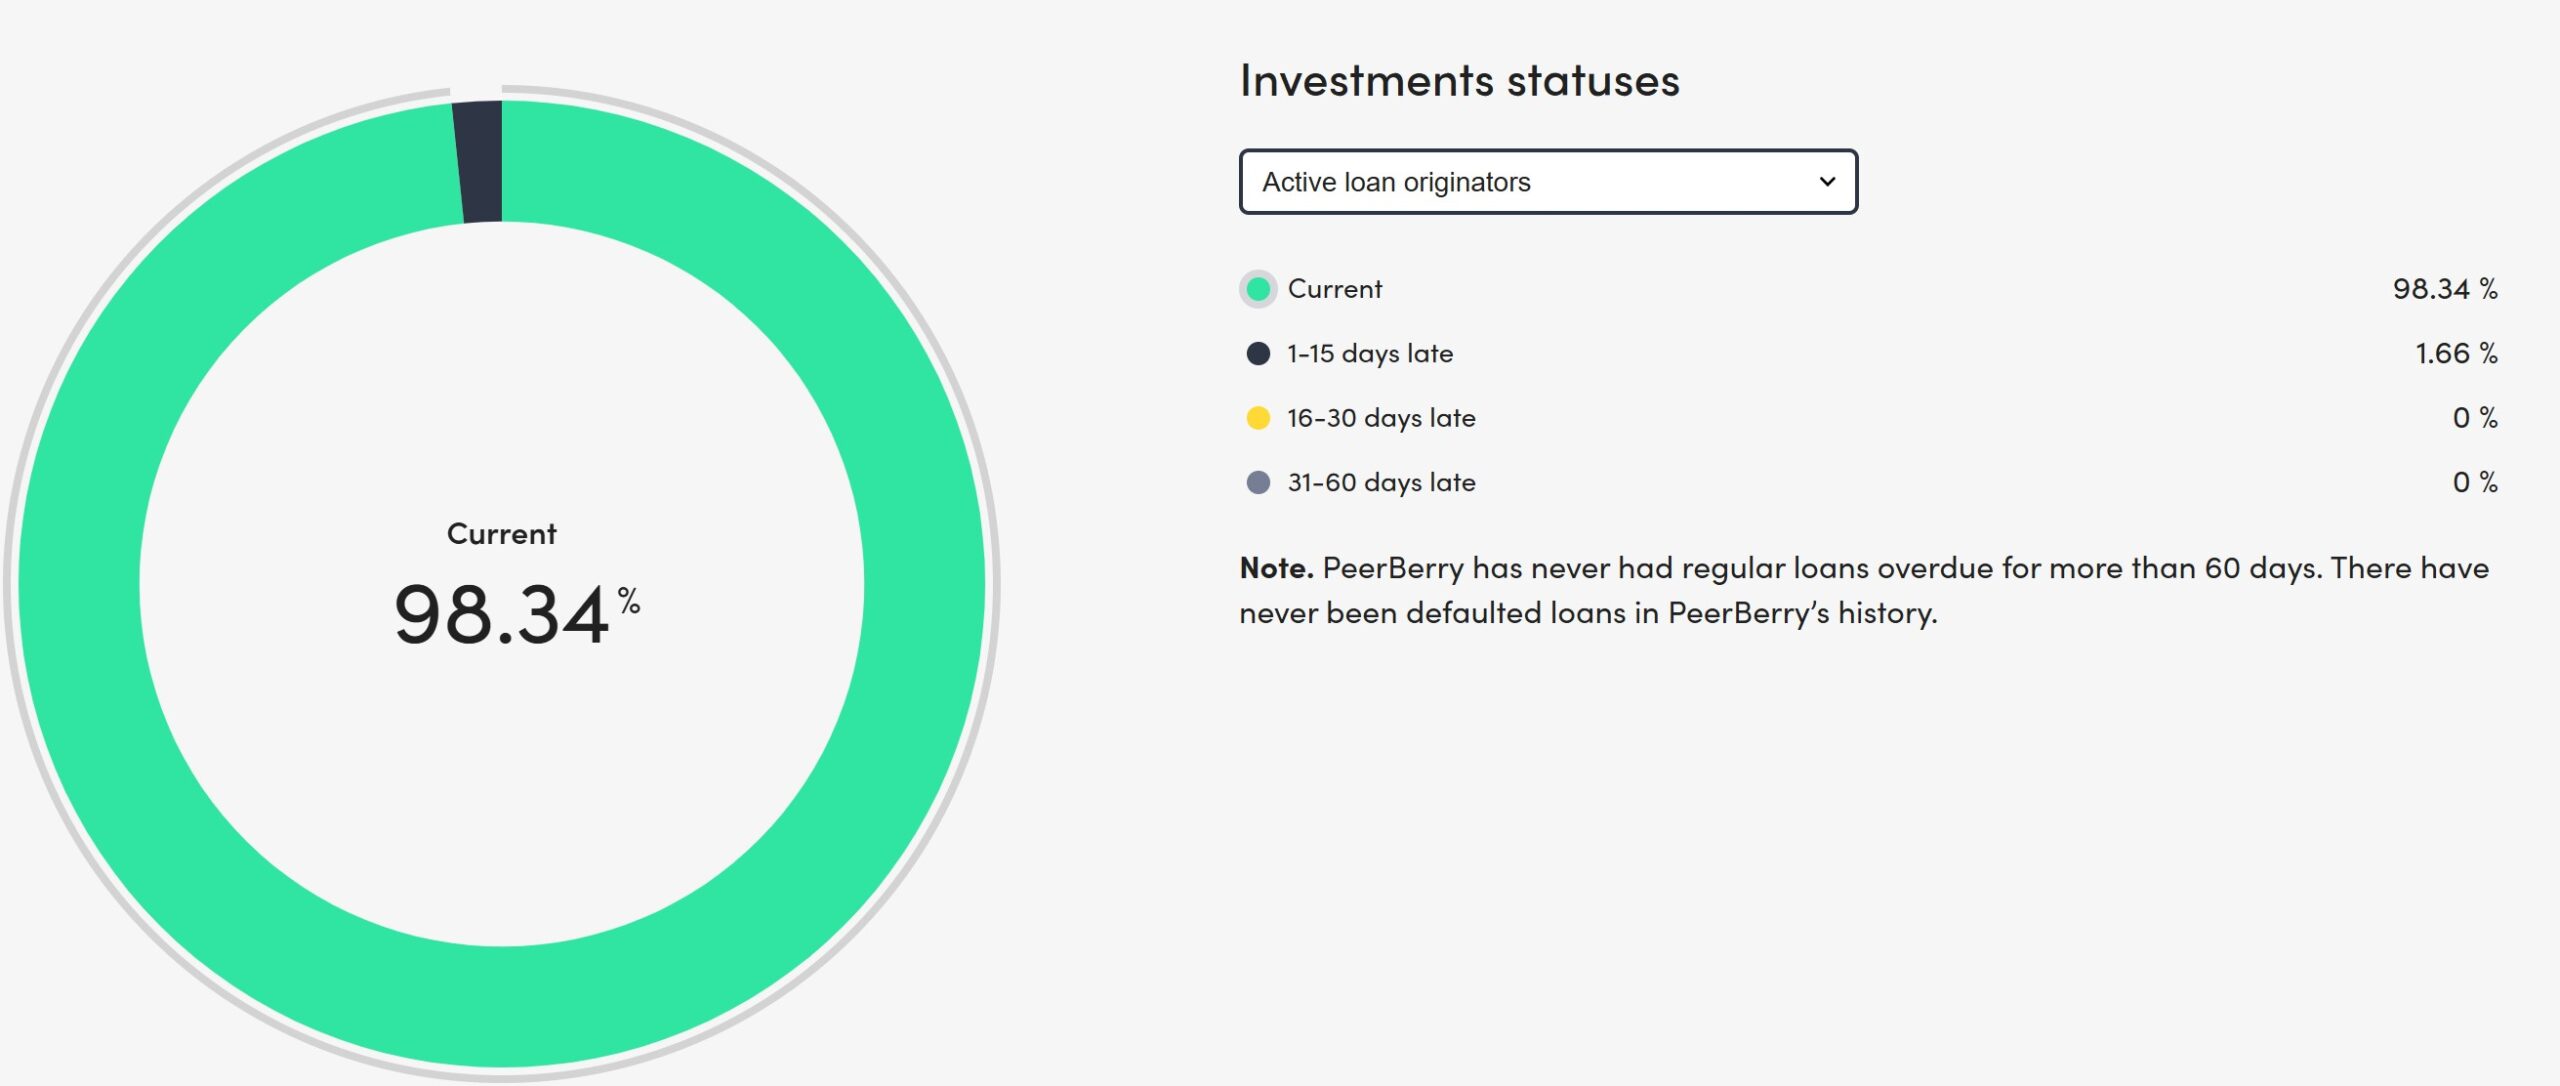This screenshot has width=2560, height=1086.
Task: Click the 98.34 center chart figure
Action: click(x=501, y=614)
